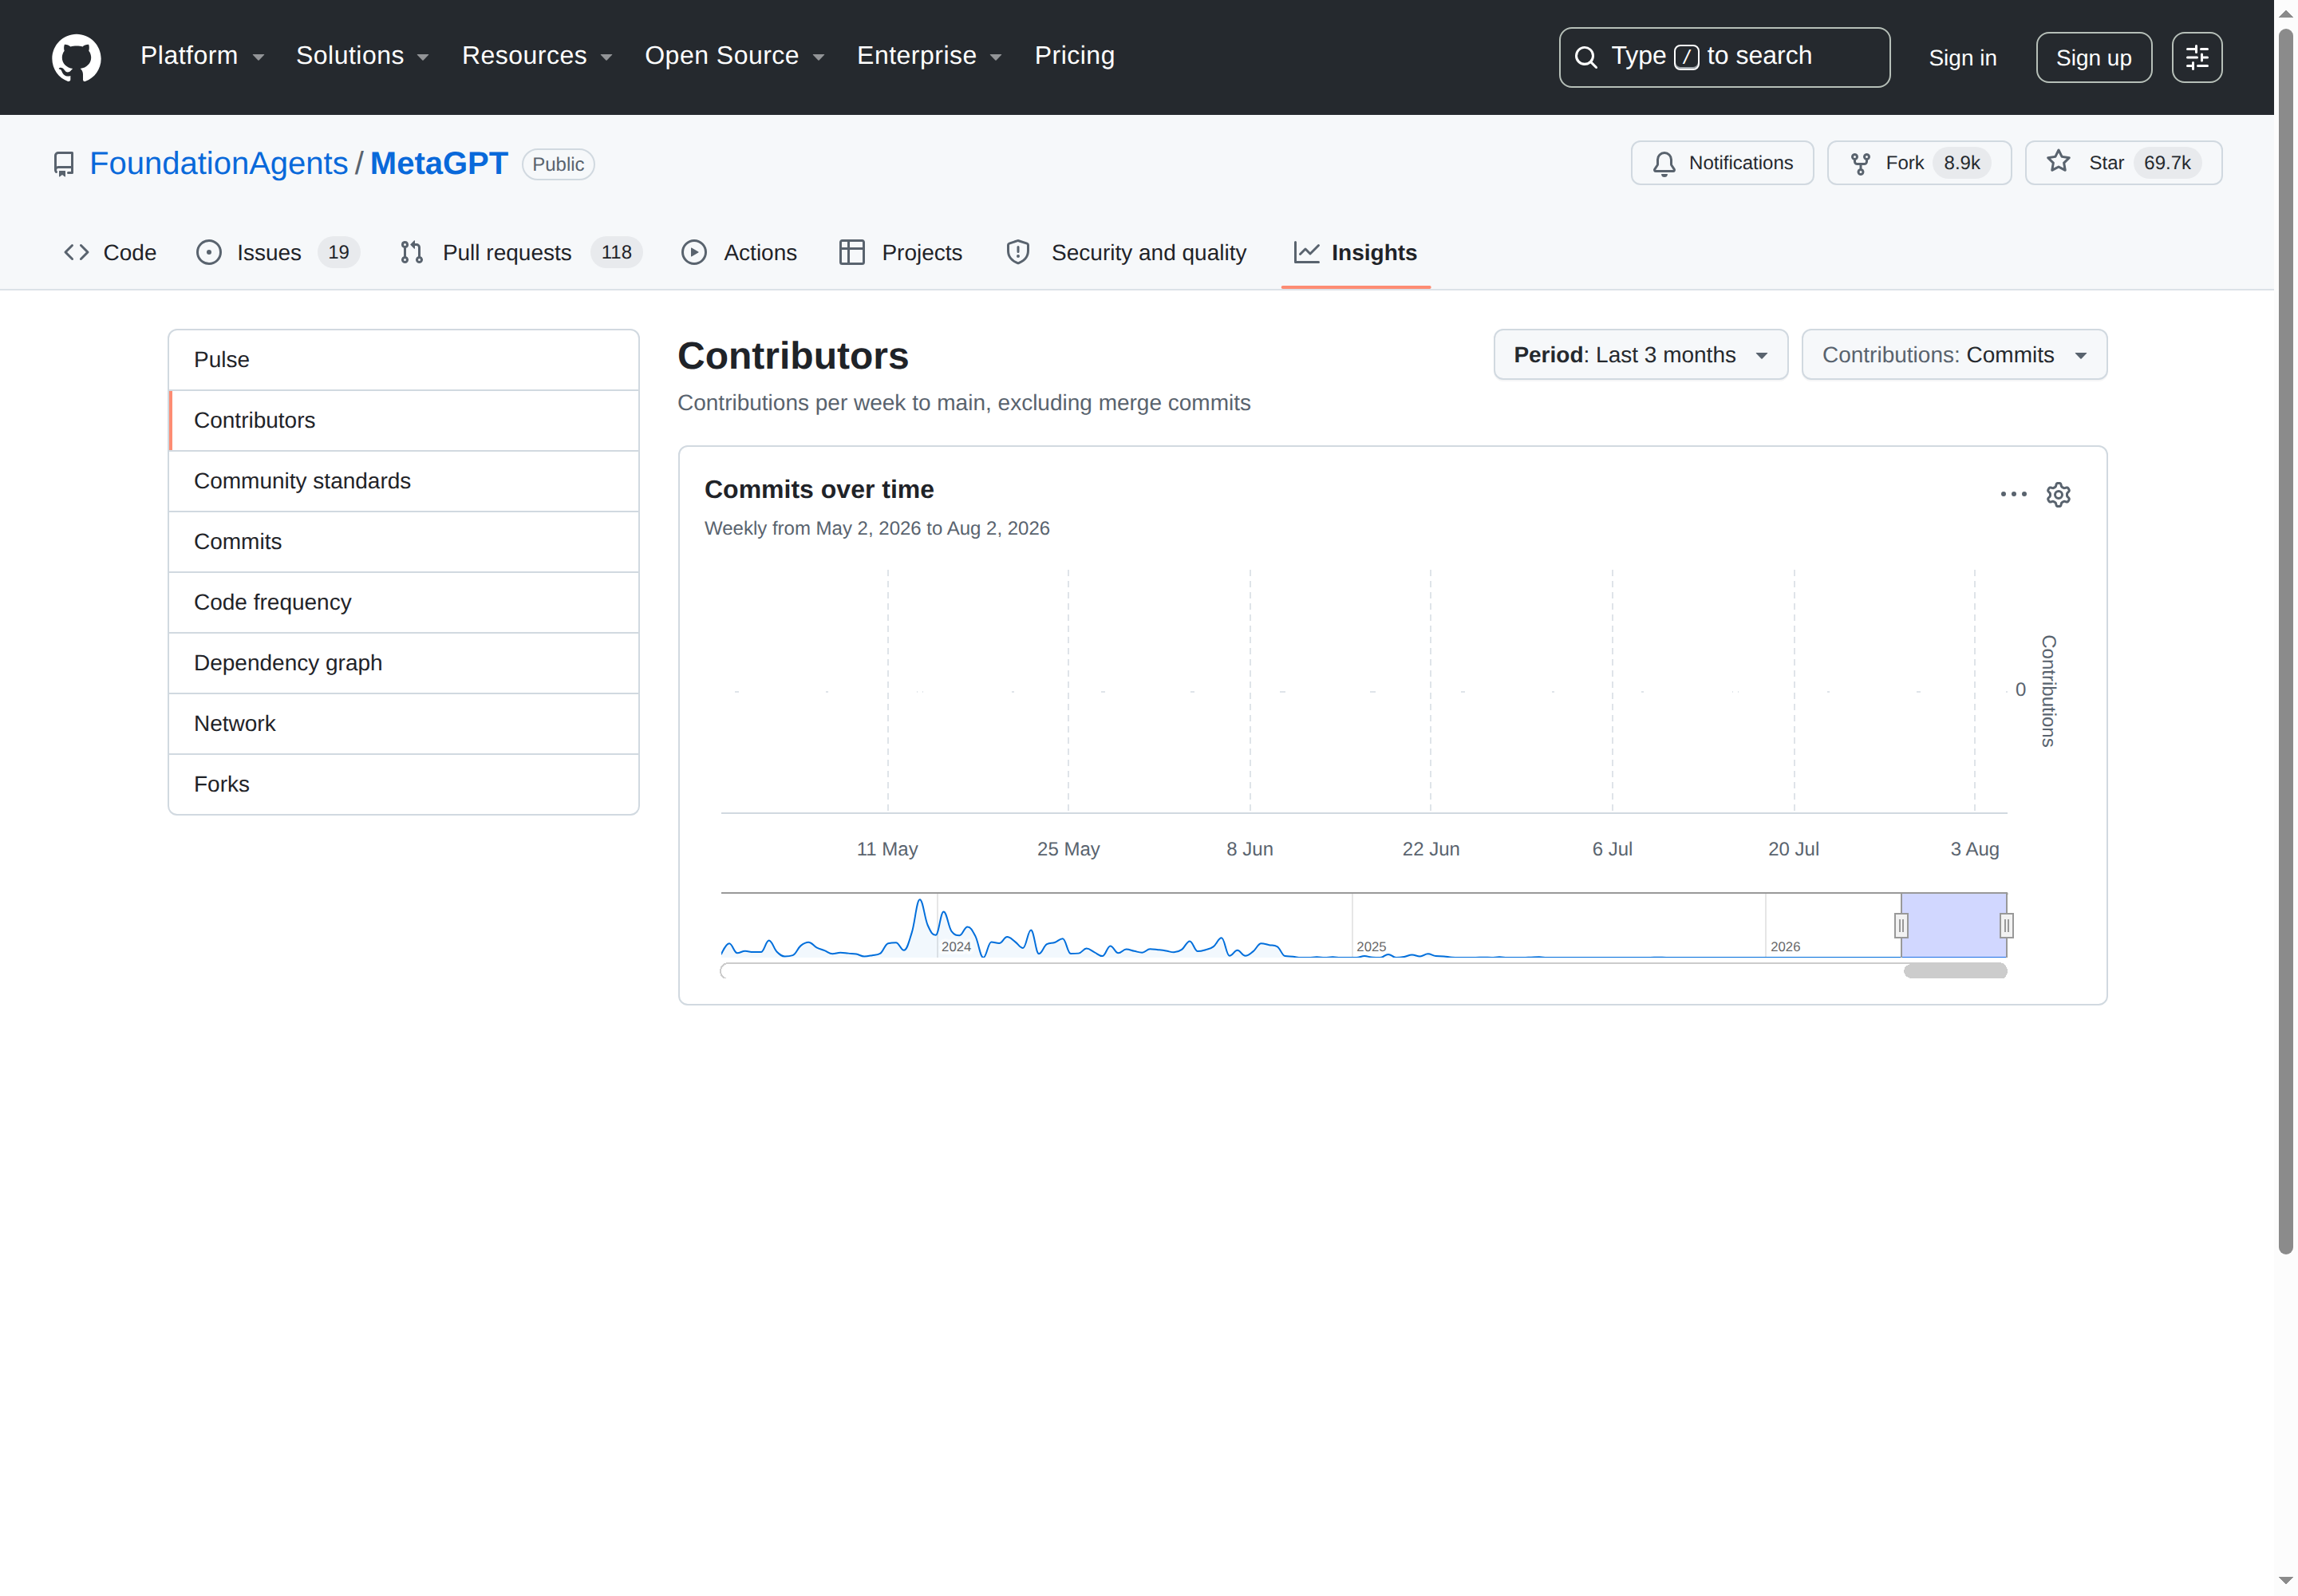
Task: Click the Star outline icon
Action: pyautogui.click(x=2057, y=162)
